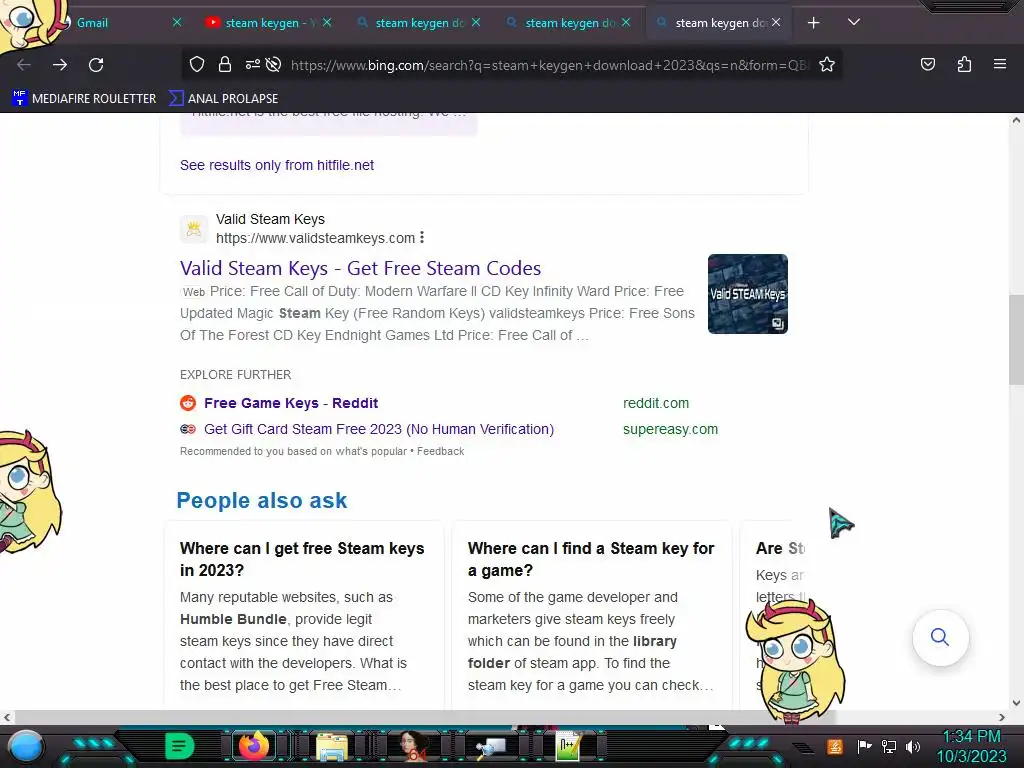Open the green chat app on taskbar
The height and width of the screenshot is (768, 1024).
click(x=180, y=746)
